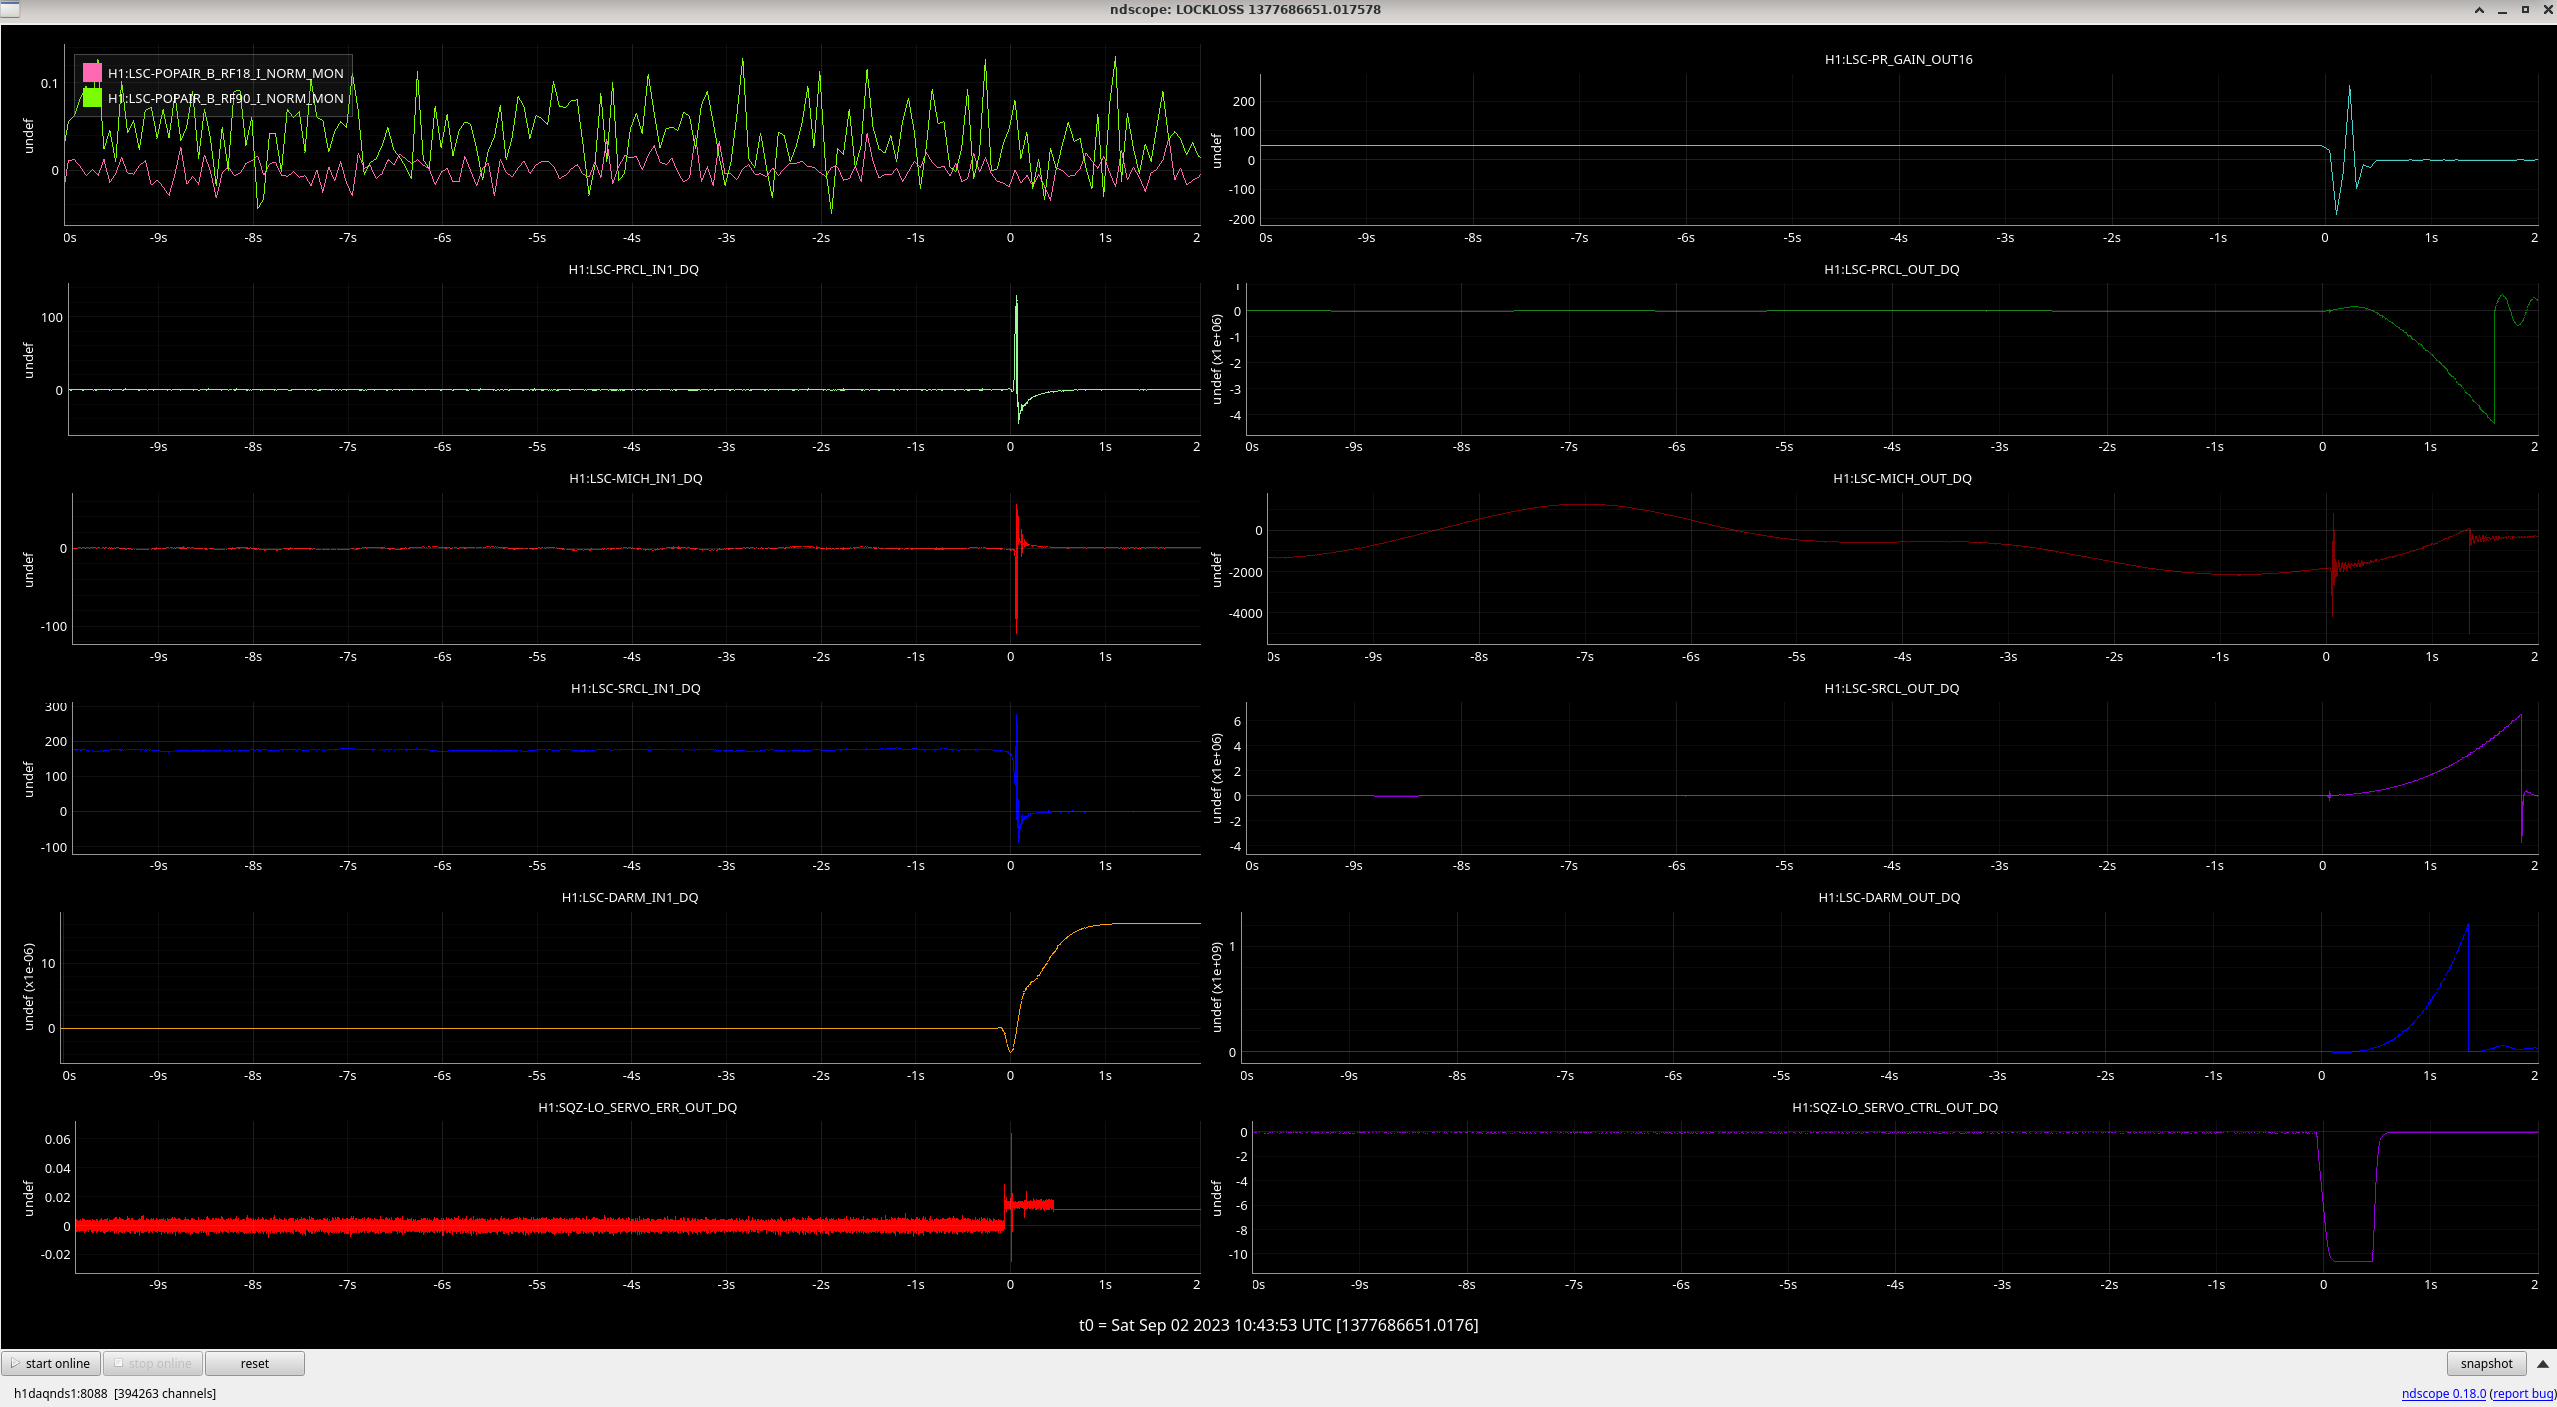Select legend entry H1:LSC-POPAIR_B_RF18_I_NORM_MON
Image resolution: width=2557 pixels, height=1407 pixels.
225,73
